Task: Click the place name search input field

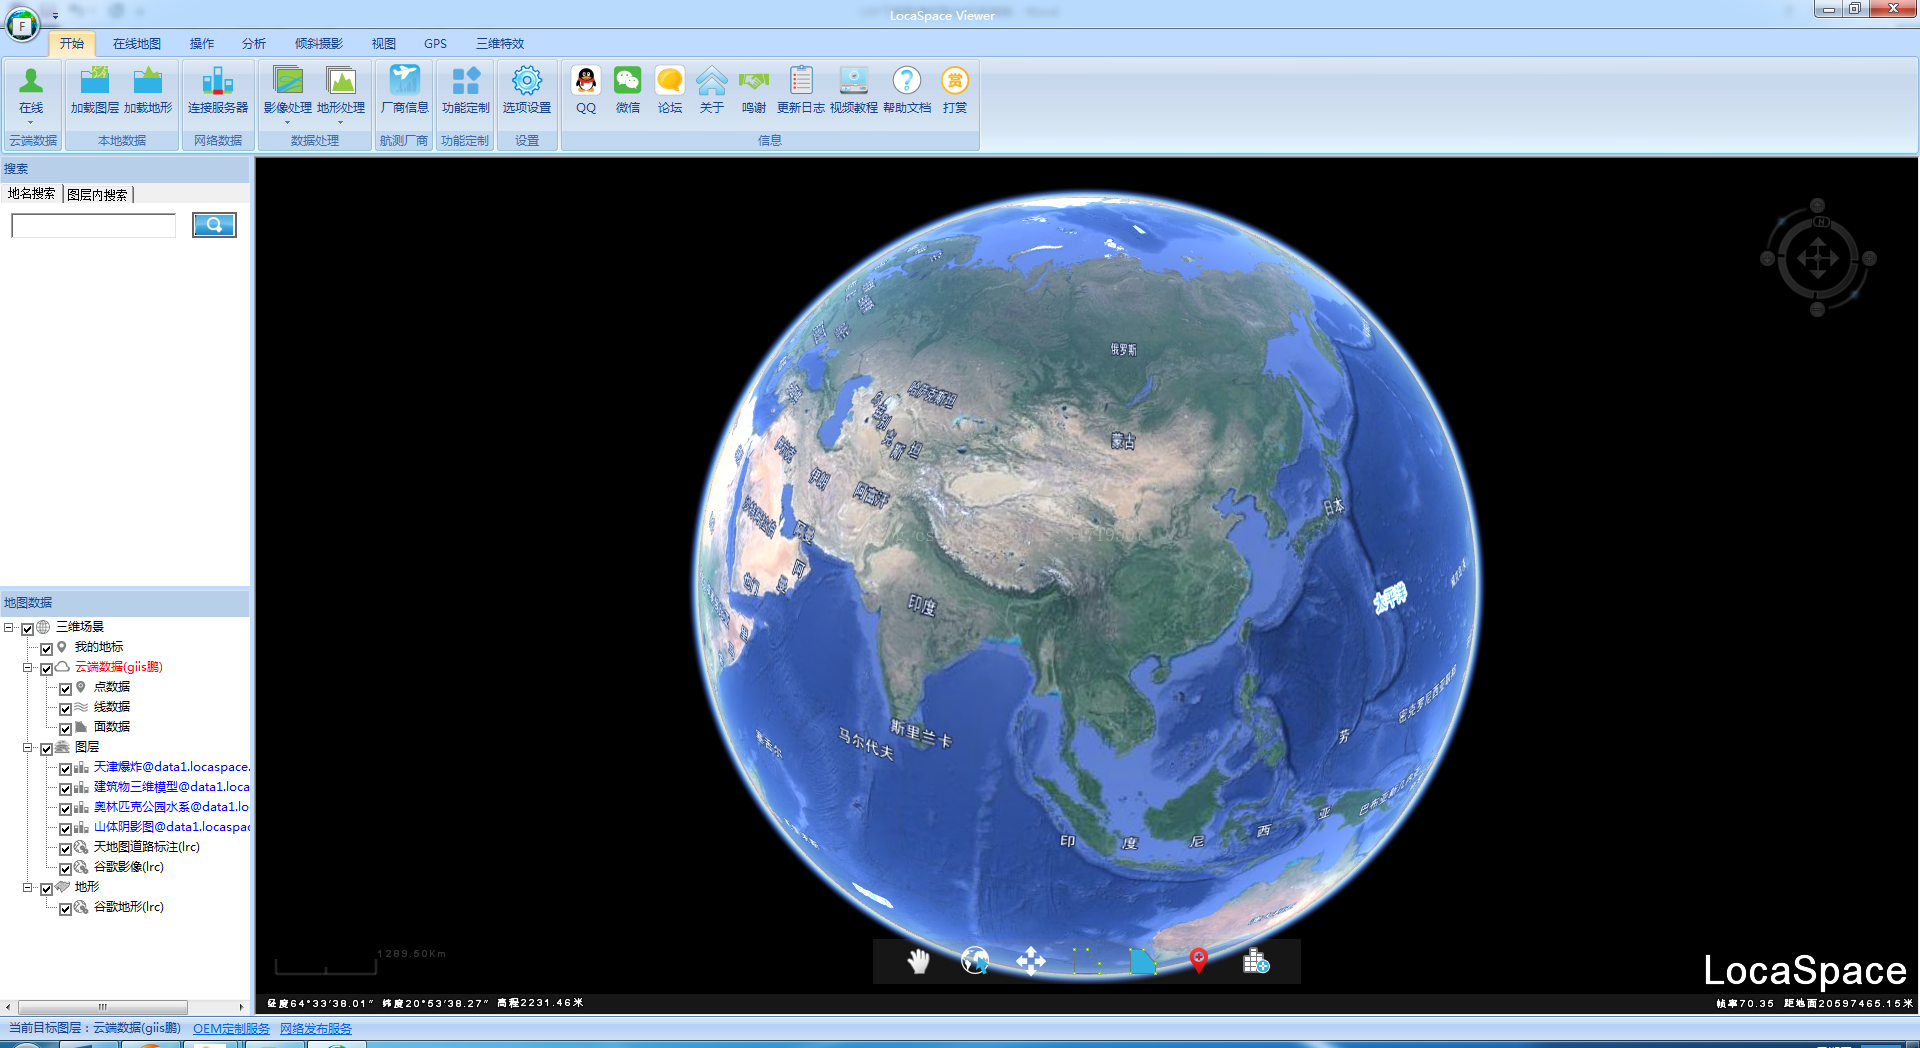Action: pos(93,225)
